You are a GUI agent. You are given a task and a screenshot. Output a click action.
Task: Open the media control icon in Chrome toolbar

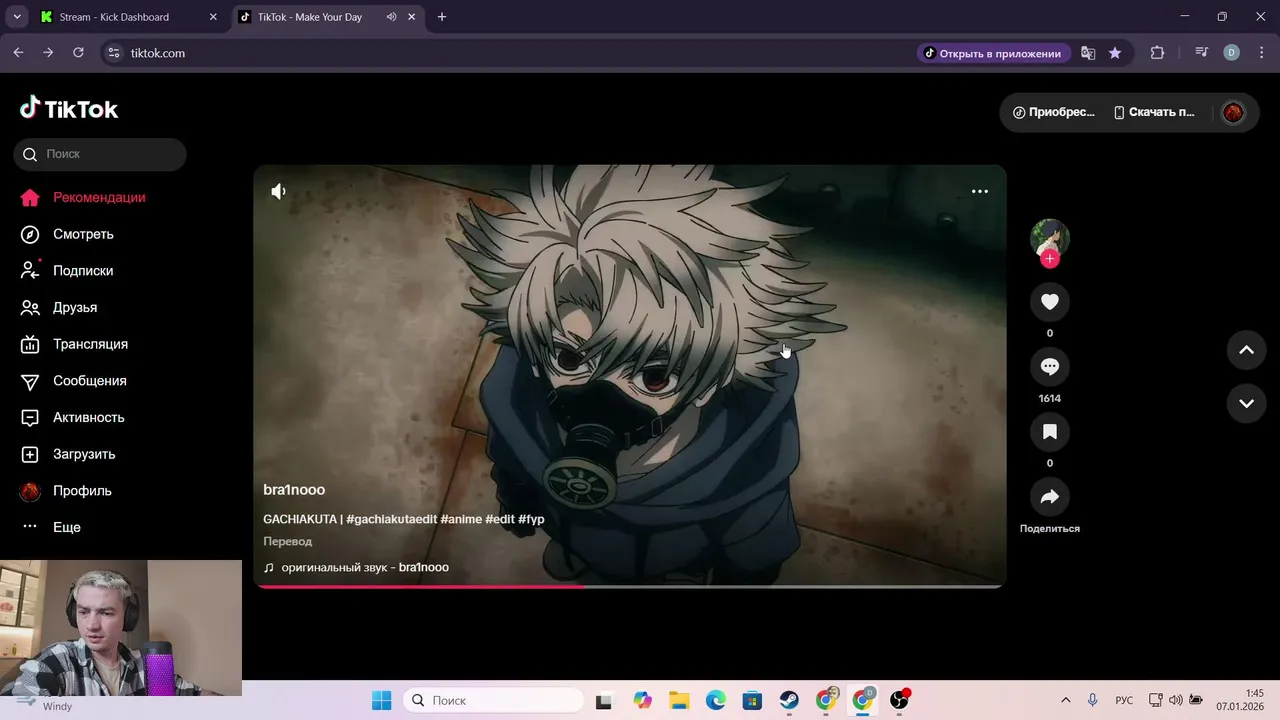coord(1201,53)
